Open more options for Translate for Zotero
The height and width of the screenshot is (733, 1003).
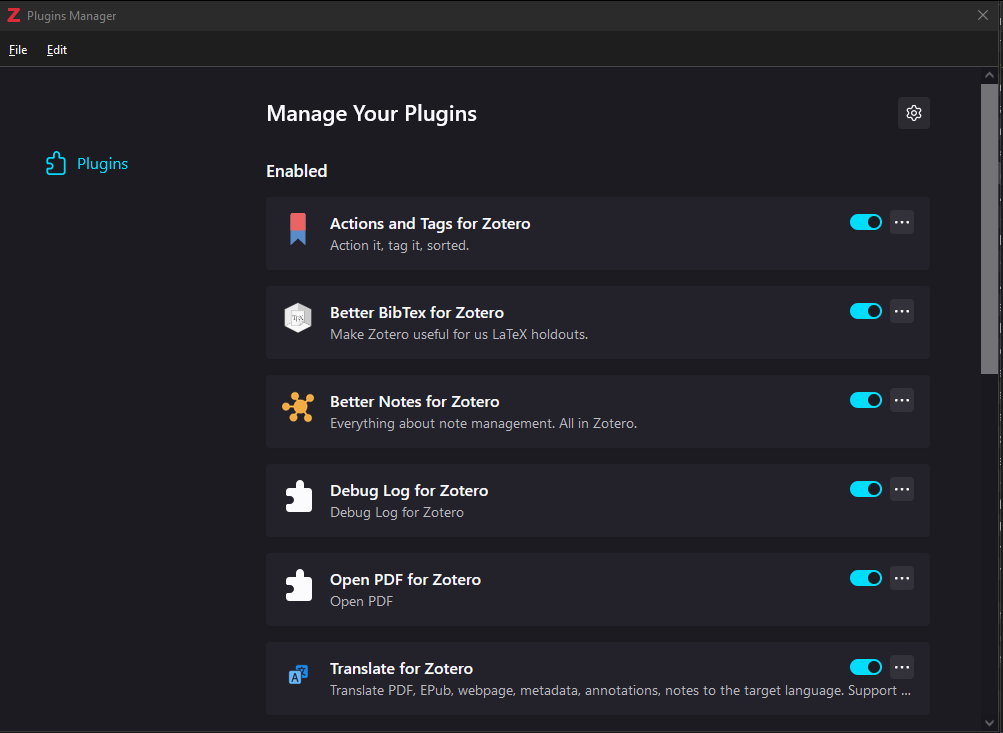pyautogui.click(x=902, y=667)
